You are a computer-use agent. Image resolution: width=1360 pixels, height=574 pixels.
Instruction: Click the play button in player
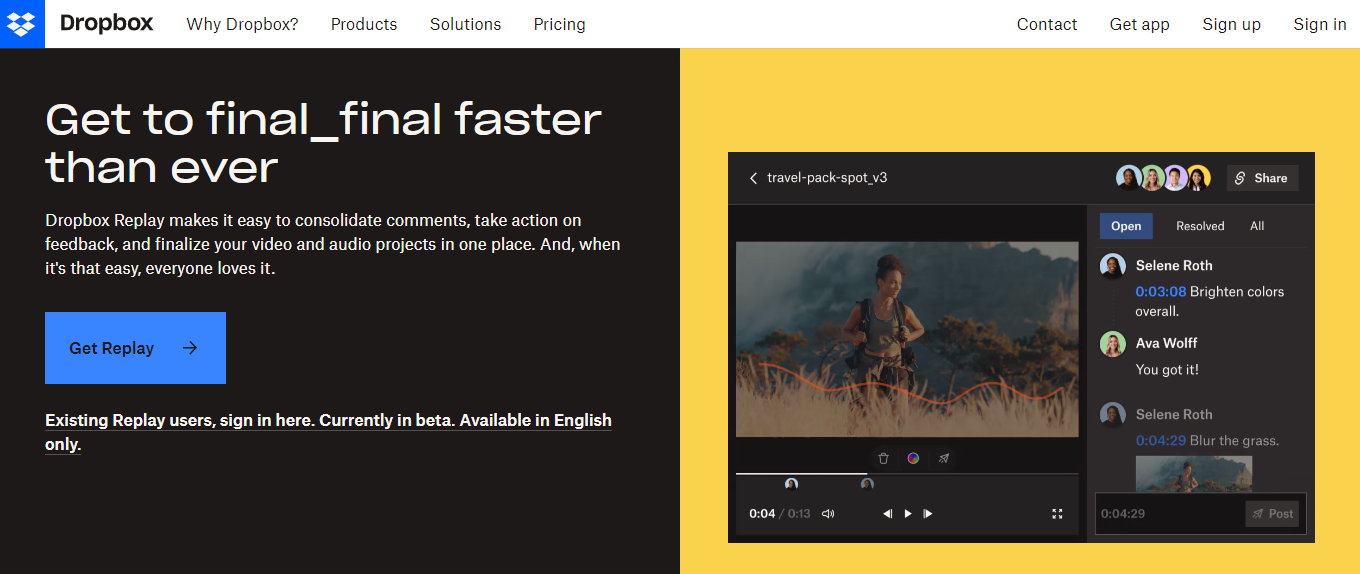(908, 514)
